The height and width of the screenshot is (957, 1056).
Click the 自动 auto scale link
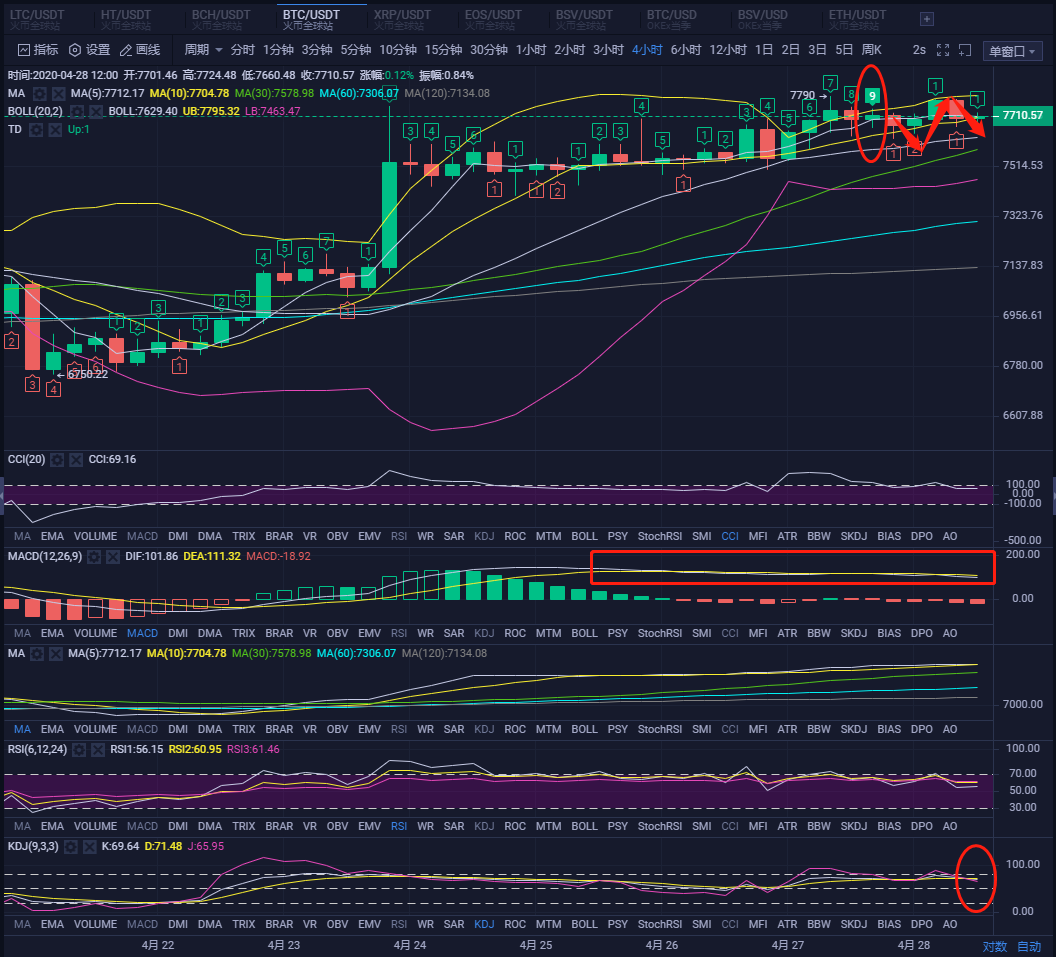(1028, 946)
